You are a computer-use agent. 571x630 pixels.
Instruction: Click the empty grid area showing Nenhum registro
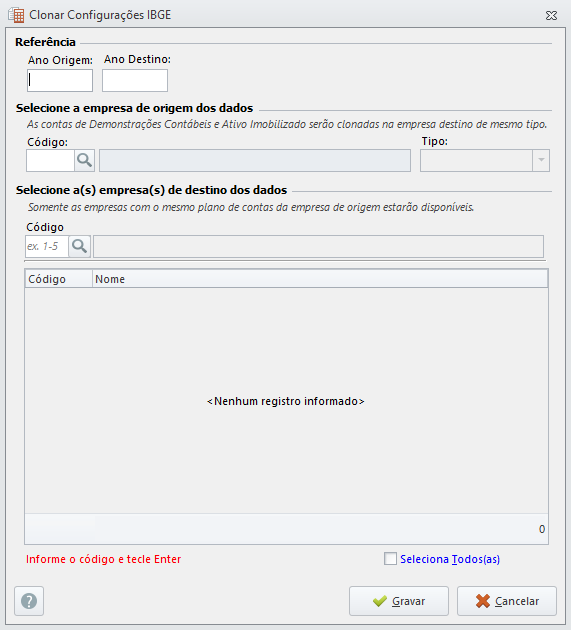point(286,401)
